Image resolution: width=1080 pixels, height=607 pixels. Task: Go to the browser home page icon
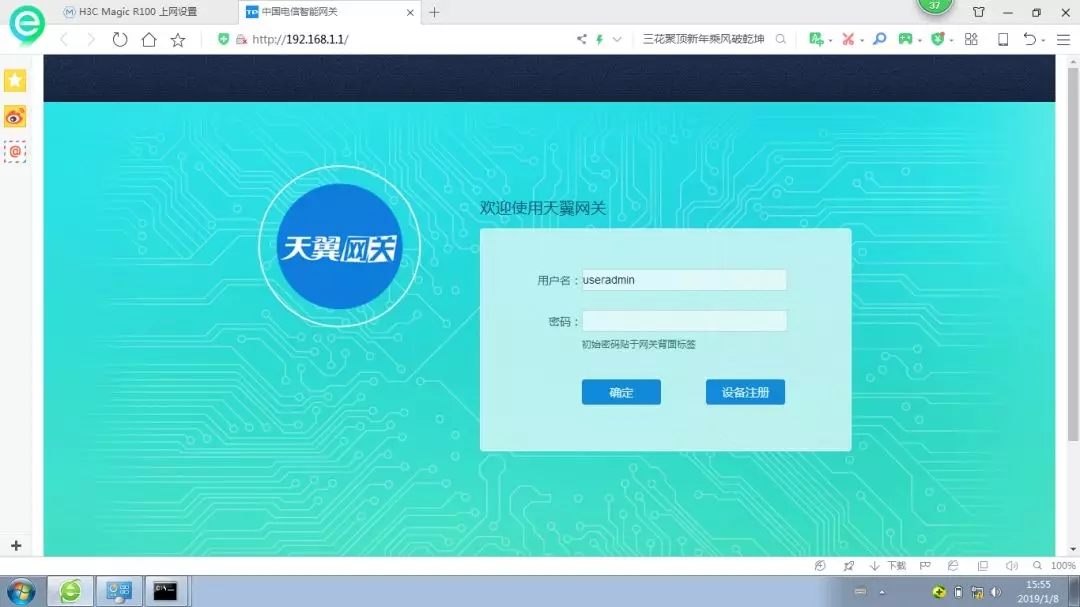click(149, 39)
